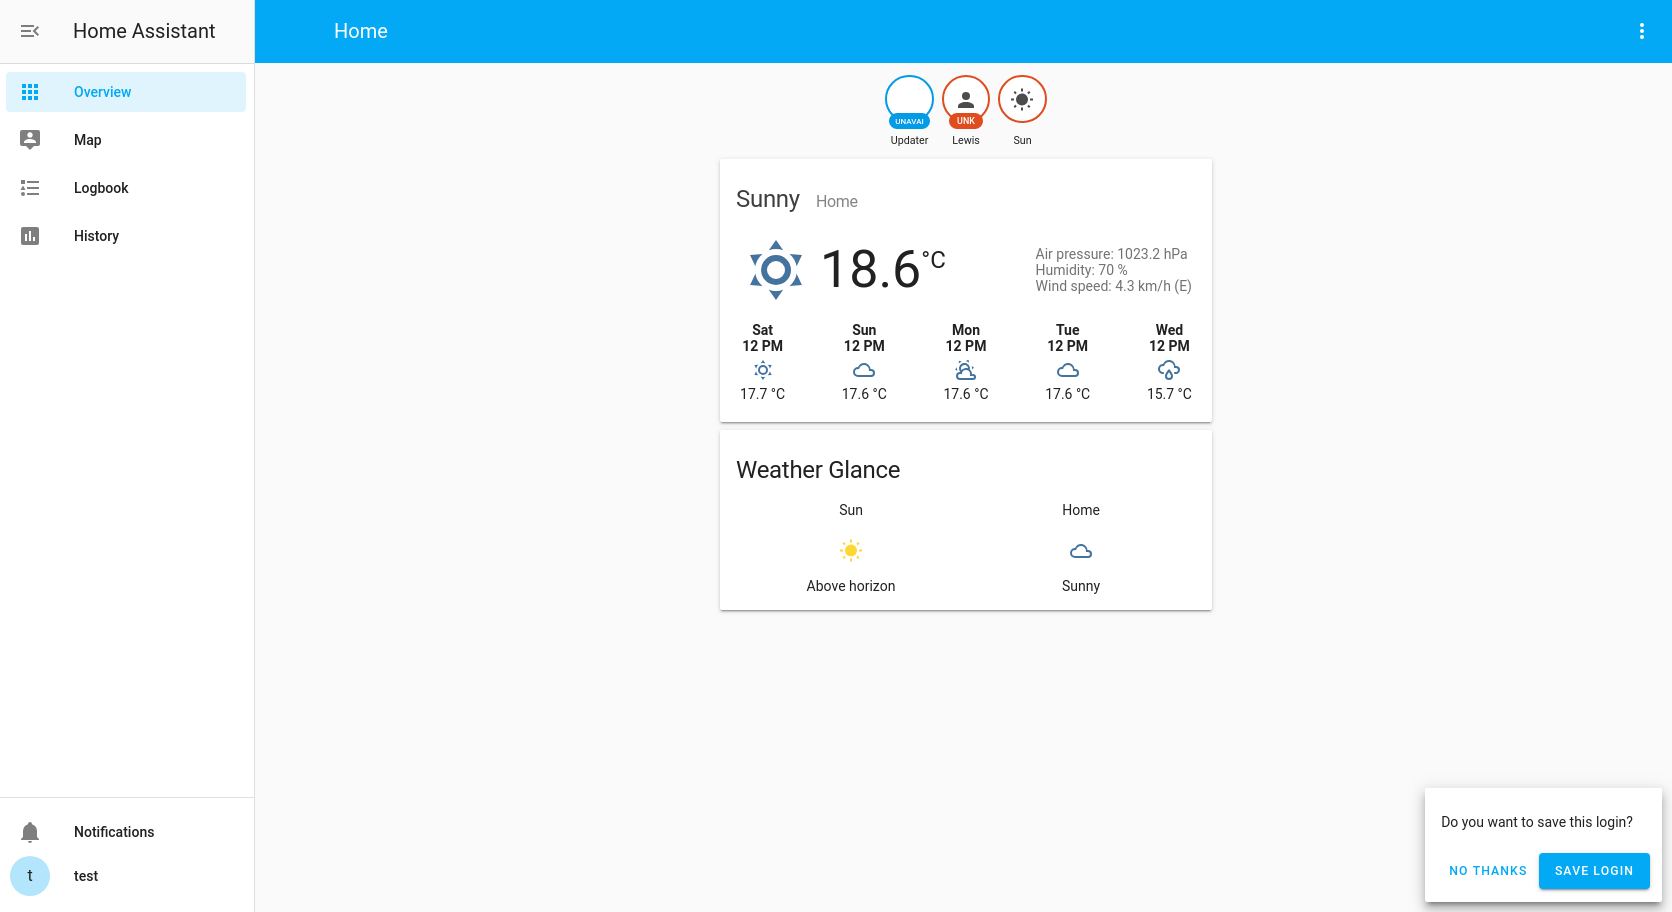The height and width of the screenshot is (912, 1672).
Task: Click the sun weather icon on the Sunny card
Action: (x=776, y=269)
